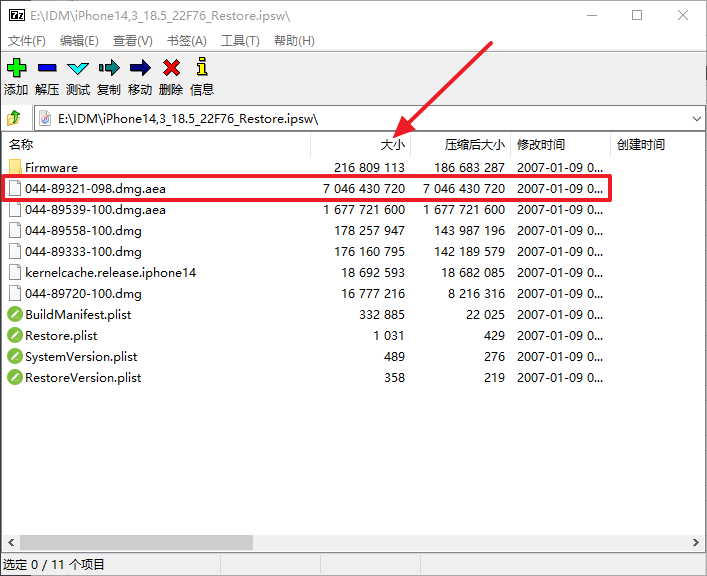Maximize the 7-Zip window
The width and height of the screenshot is (707, 576).
tap(637, 15)
